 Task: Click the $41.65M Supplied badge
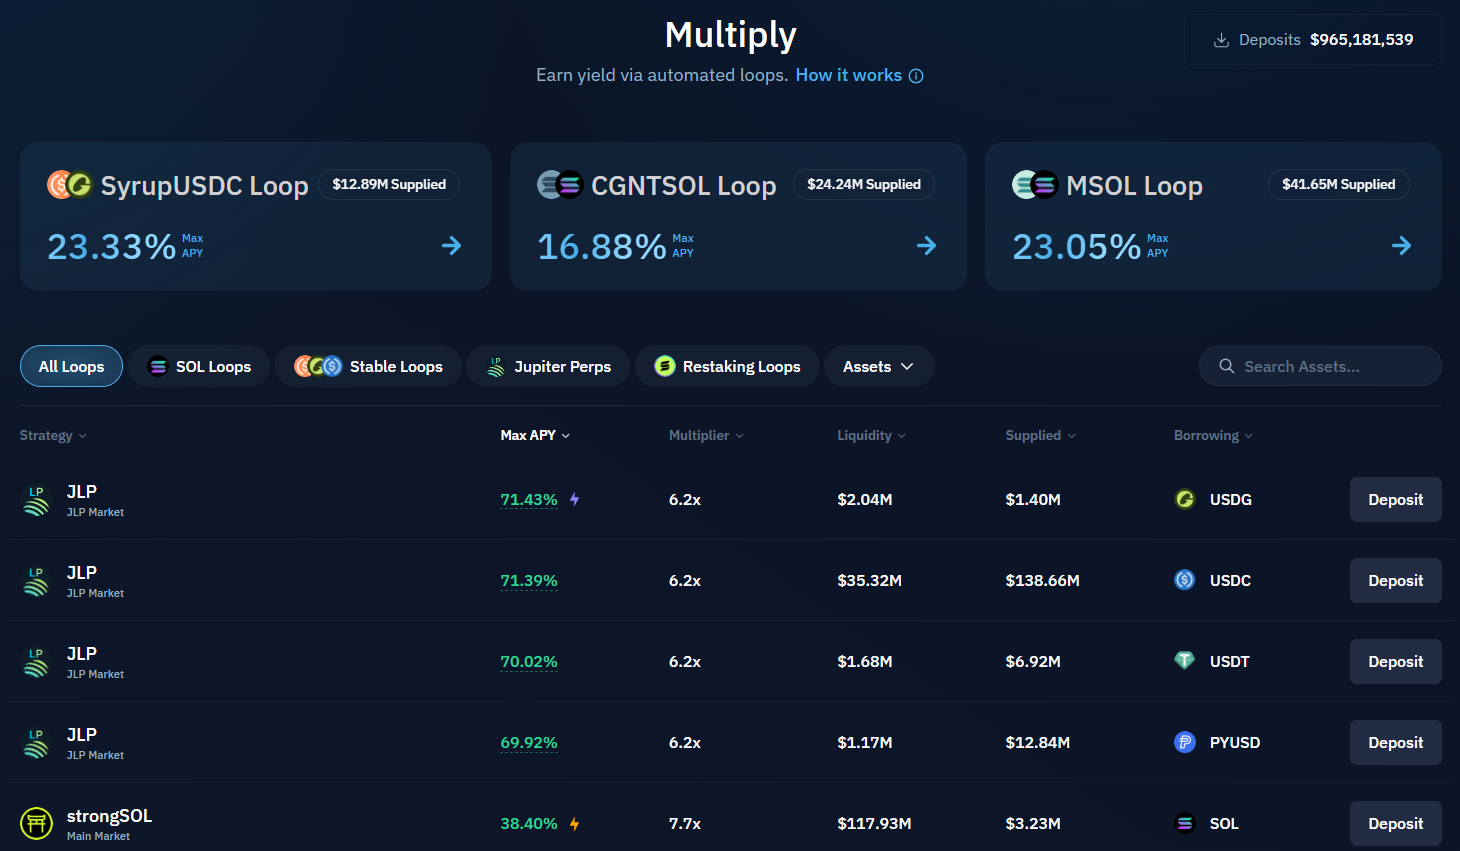1339,185
